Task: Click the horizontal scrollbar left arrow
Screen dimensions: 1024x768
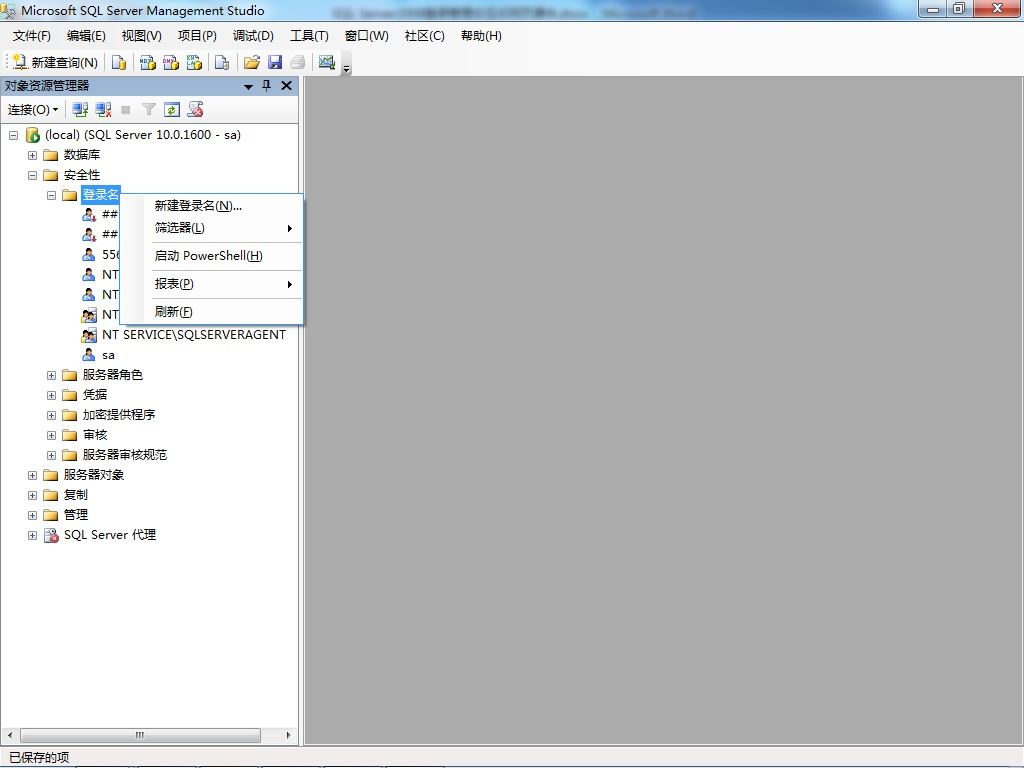Action: [x=10, y=735]
